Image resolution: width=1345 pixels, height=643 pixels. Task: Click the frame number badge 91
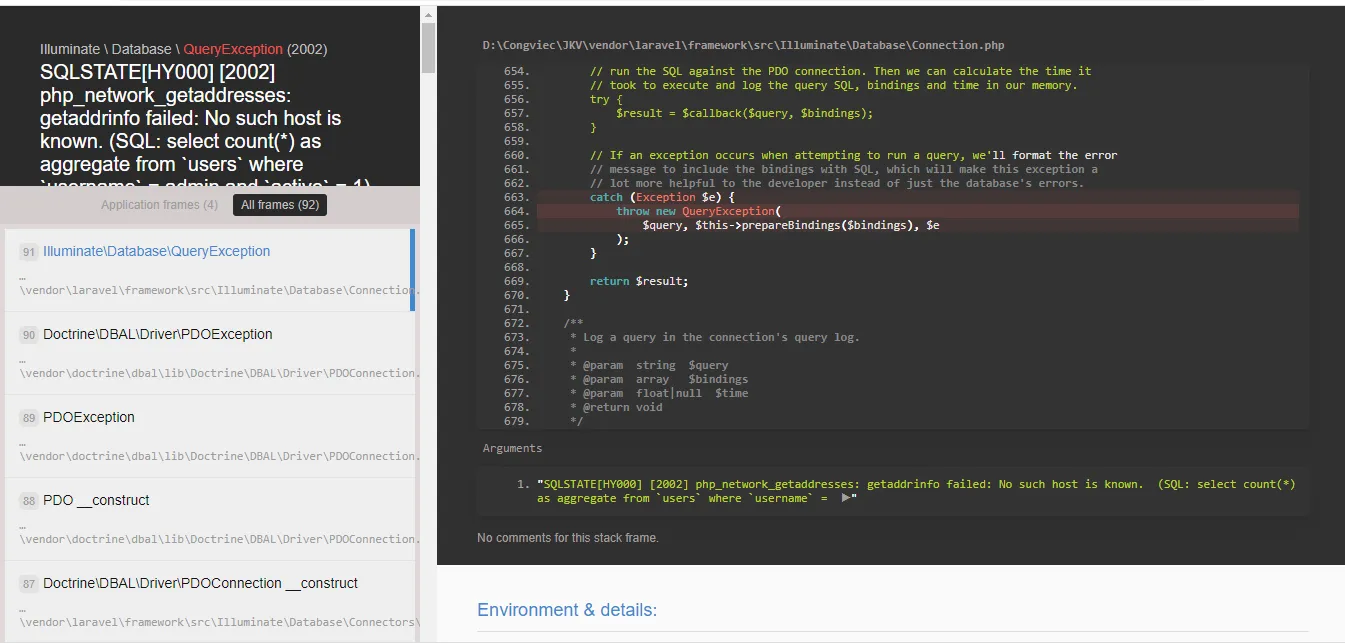pyautogui.click(x=29, y=252)
